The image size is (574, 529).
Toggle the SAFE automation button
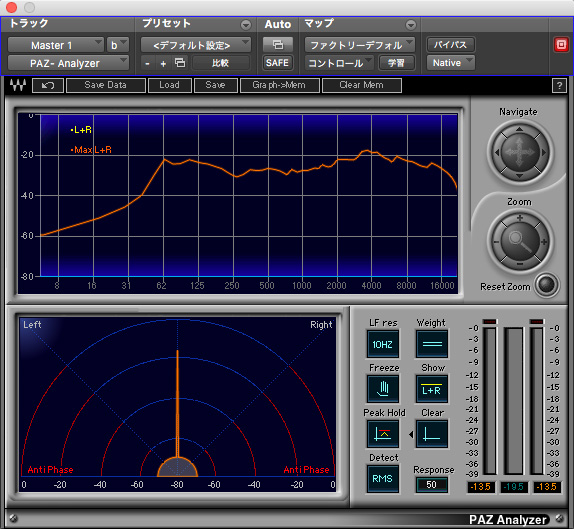tap(277, 63)
